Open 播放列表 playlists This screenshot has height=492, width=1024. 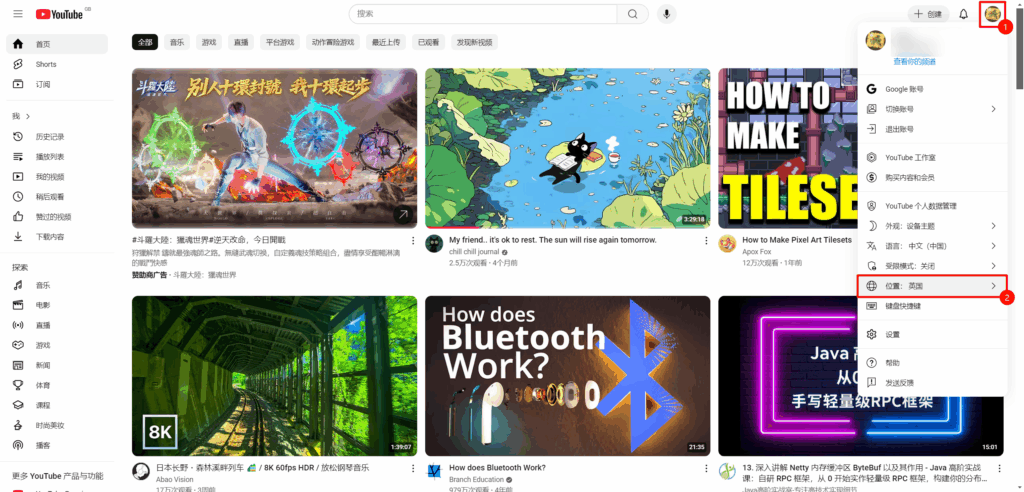[x=57, y=157]
